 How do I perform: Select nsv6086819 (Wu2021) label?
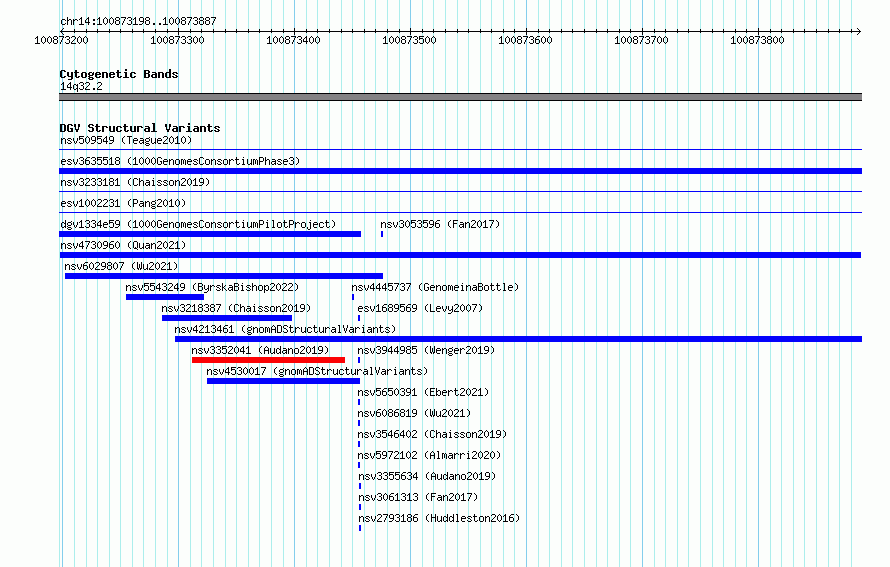coord(414,413)
